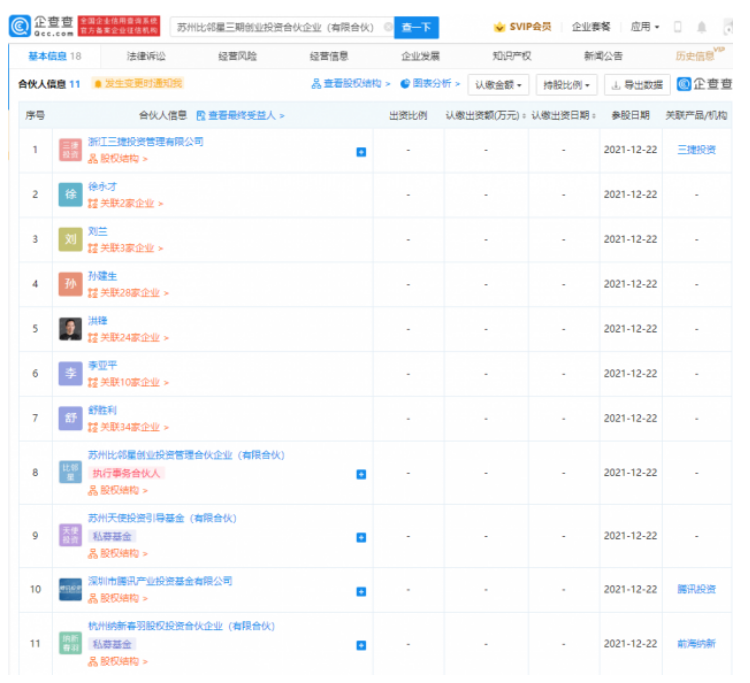Screen dimensions: 750x683
Task: Open 查看最终受益人 link
Action: pyautogui.click(x=241, y=116)
